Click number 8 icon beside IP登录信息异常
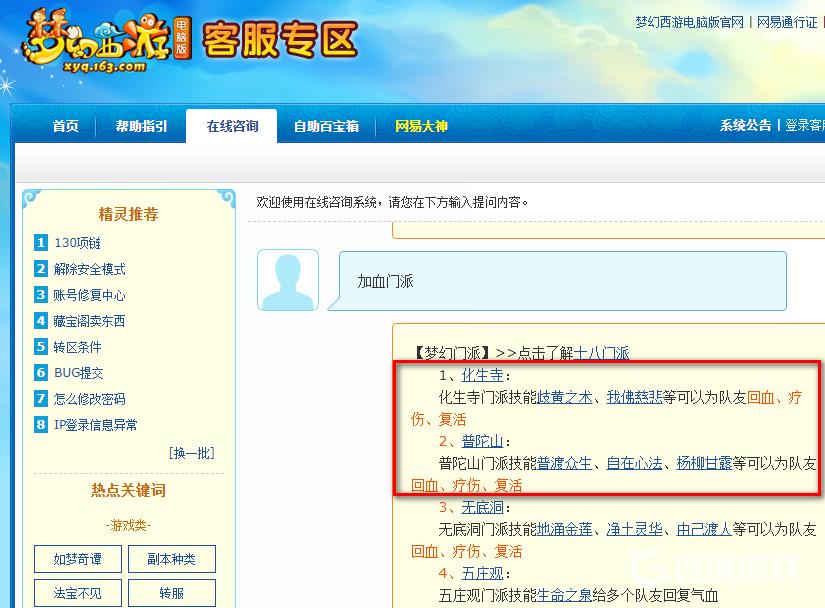Image resolution: width=825 pixels, height=608 pixels. point(41,425)
